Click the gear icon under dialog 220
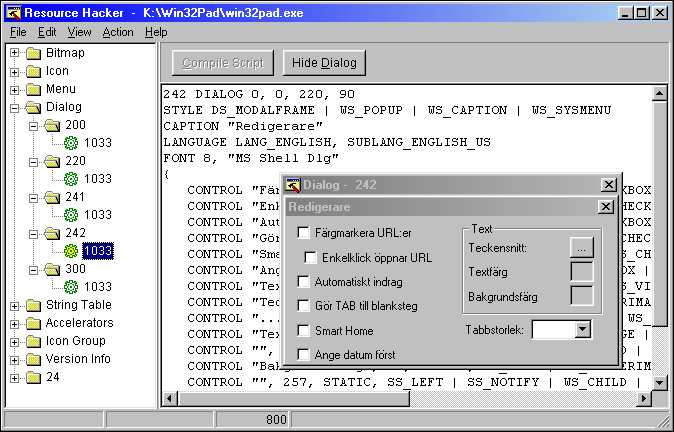This screenshot has height=432, width=674. 71,179
